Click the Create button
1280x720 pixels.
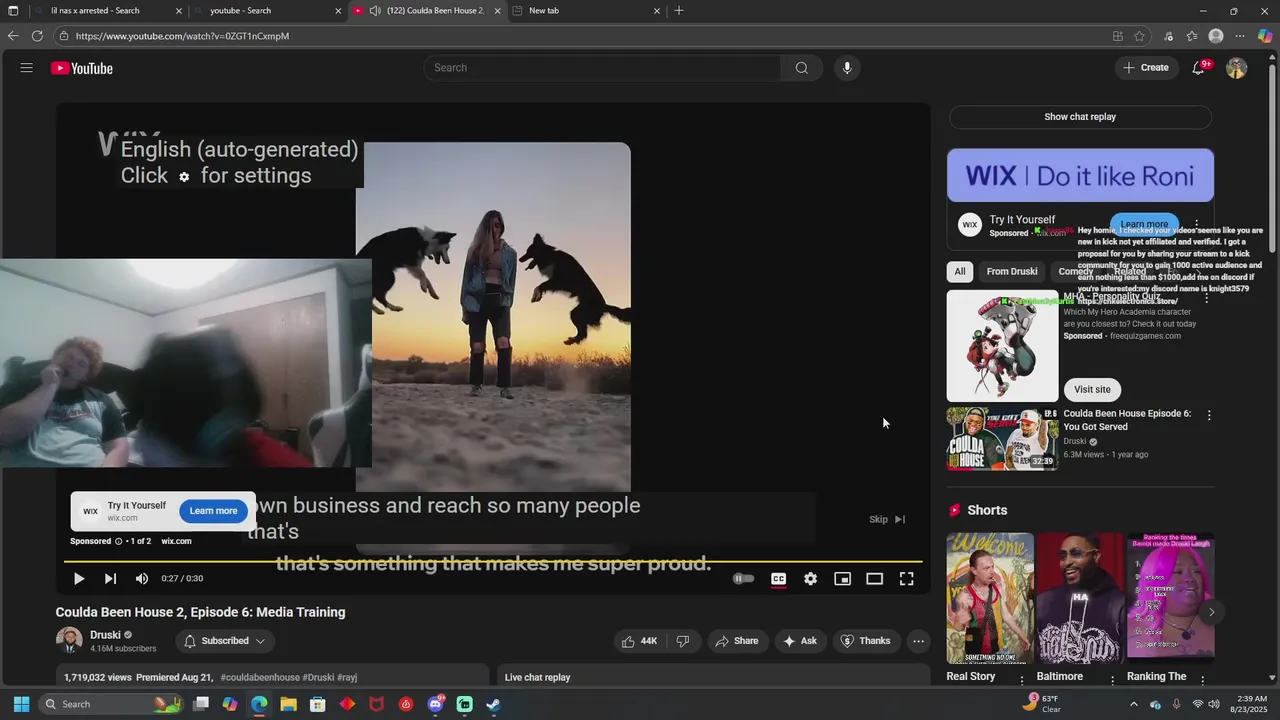pos(1146,68)
